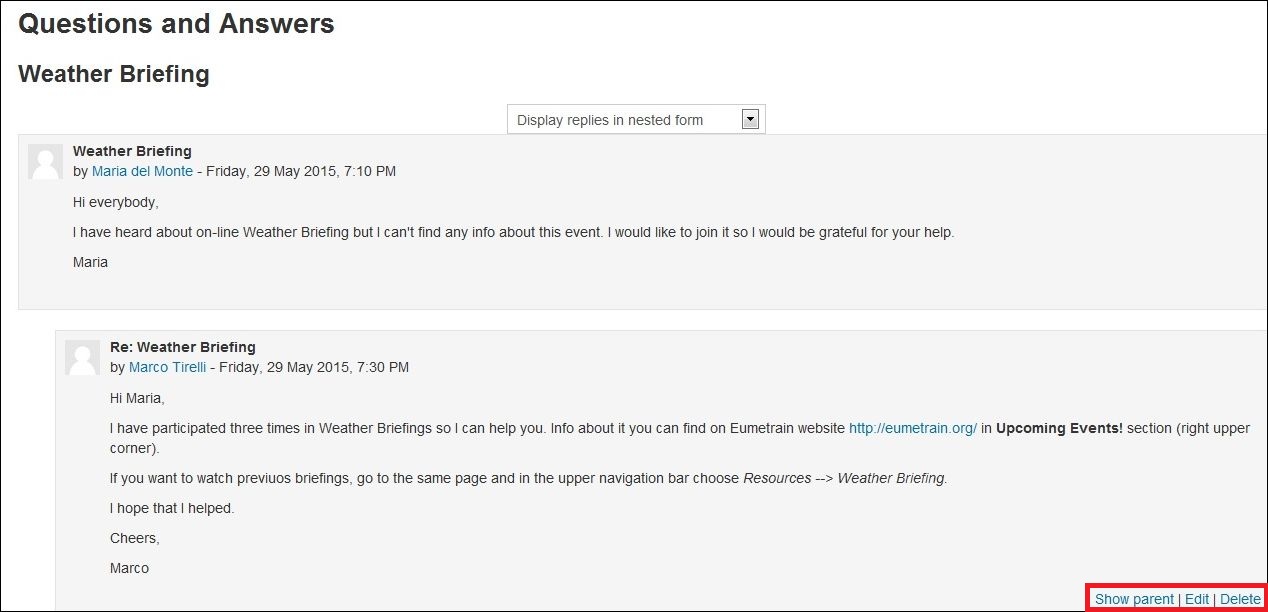Screen dimensions: 1268x612
Task: Click the 'Questions and Answers' page heading
Action: [177, 24]
